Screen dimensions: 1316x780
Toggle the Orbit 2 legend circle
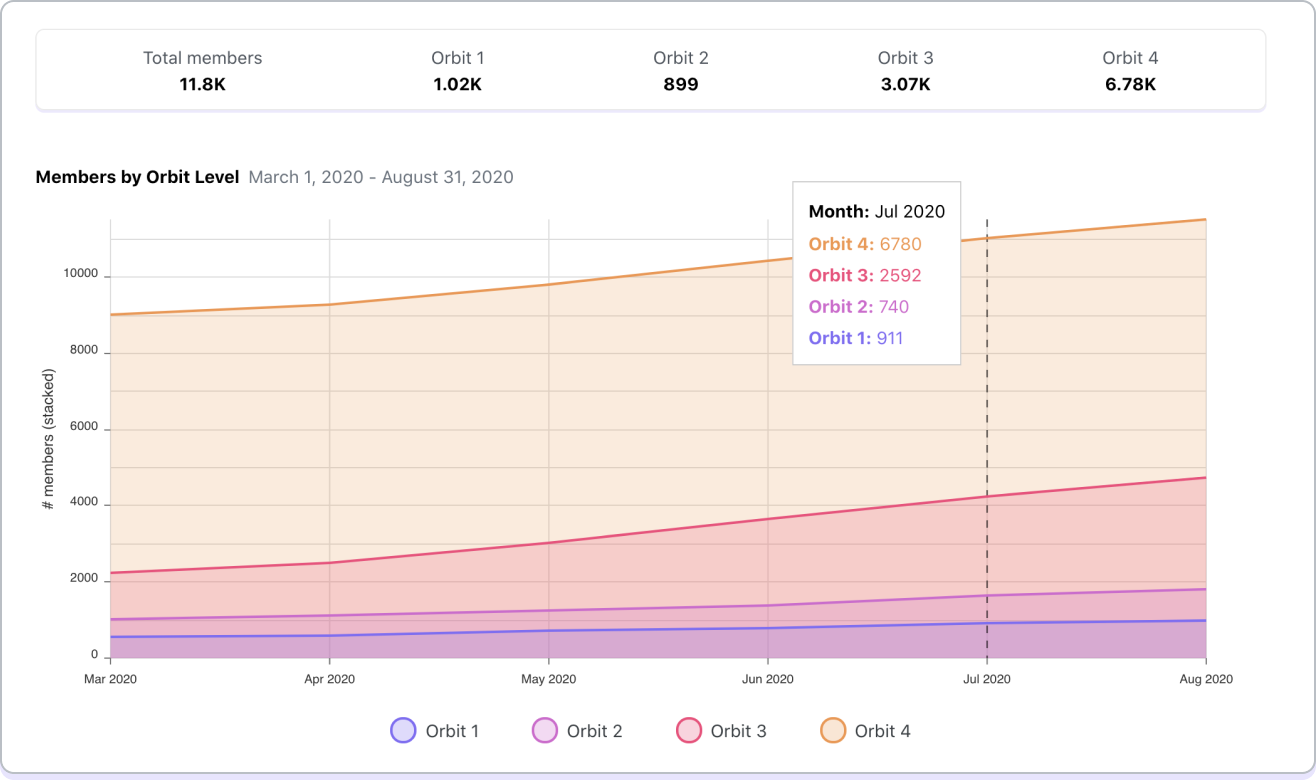click(544, 731)
